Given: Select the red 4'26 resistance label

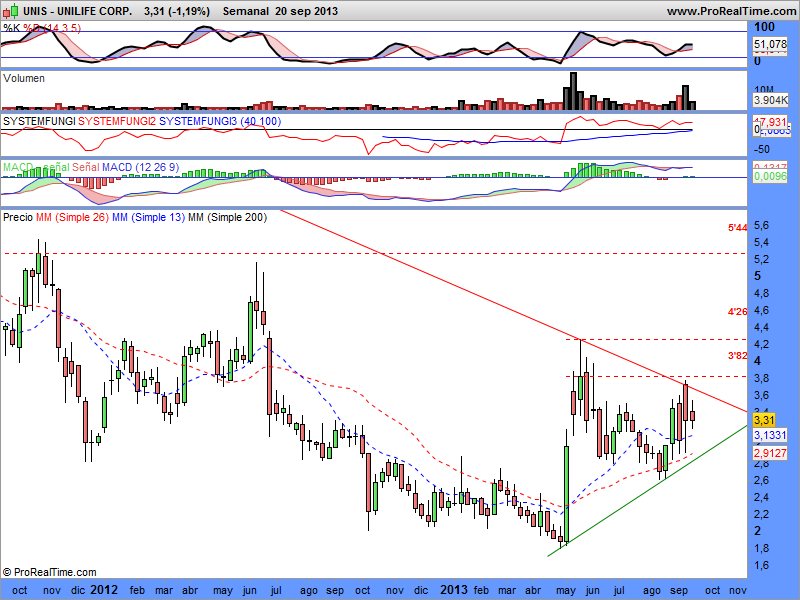Looking at the screenshot, I should click(737, 311).
